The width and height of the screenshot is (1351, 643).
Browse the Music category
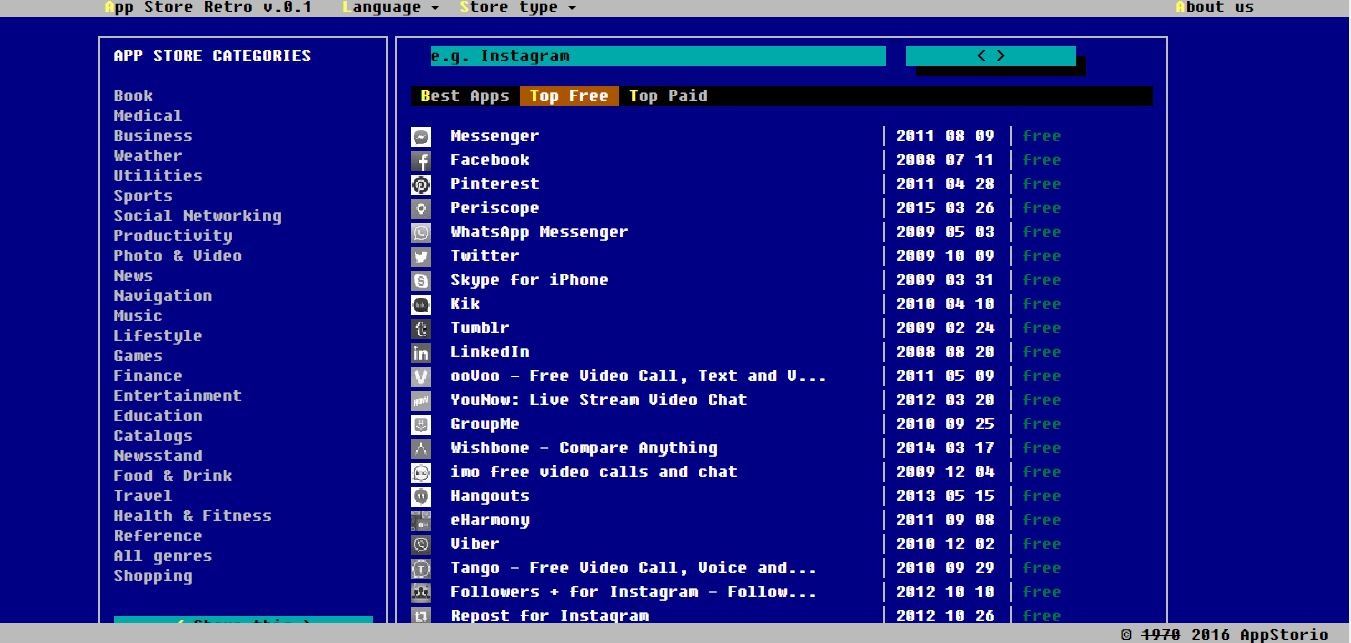[138, 316]
